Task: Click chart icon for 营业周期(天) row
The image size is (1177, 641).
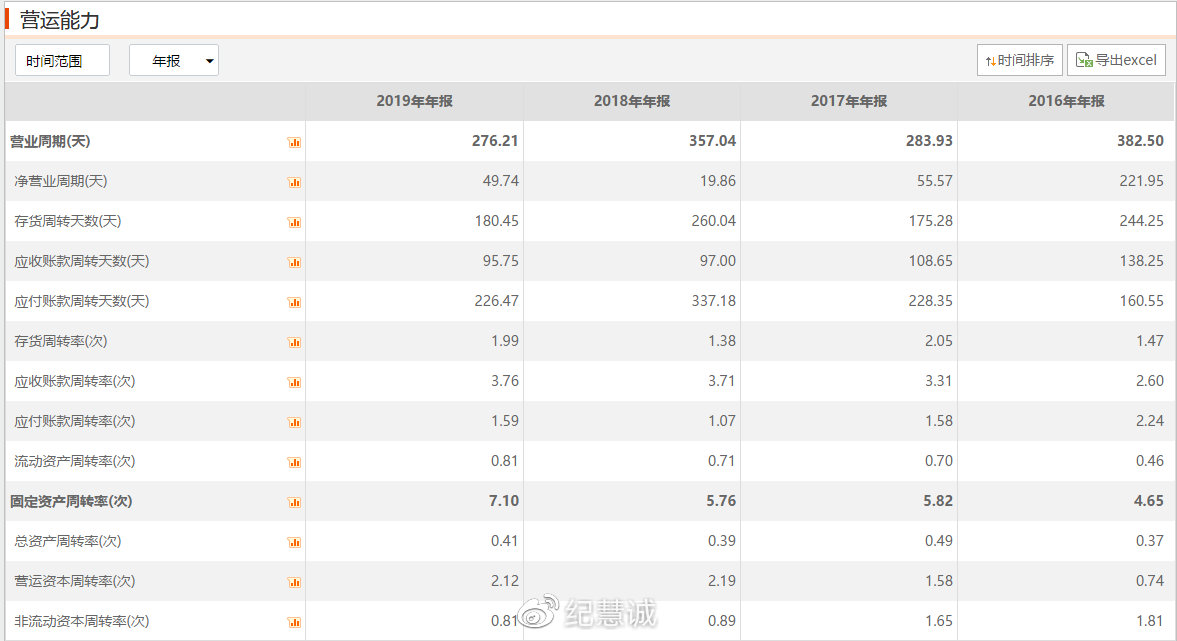Action: click(x=294, y=142)
